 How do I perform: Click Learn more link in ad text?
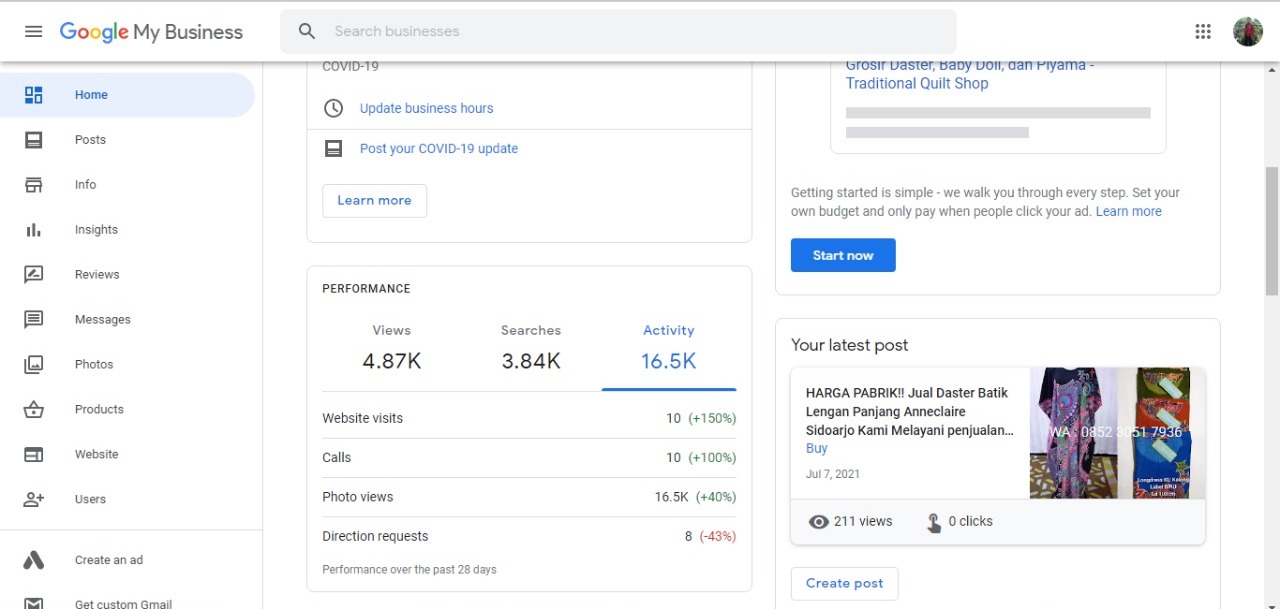click(x=1129, y=211)
